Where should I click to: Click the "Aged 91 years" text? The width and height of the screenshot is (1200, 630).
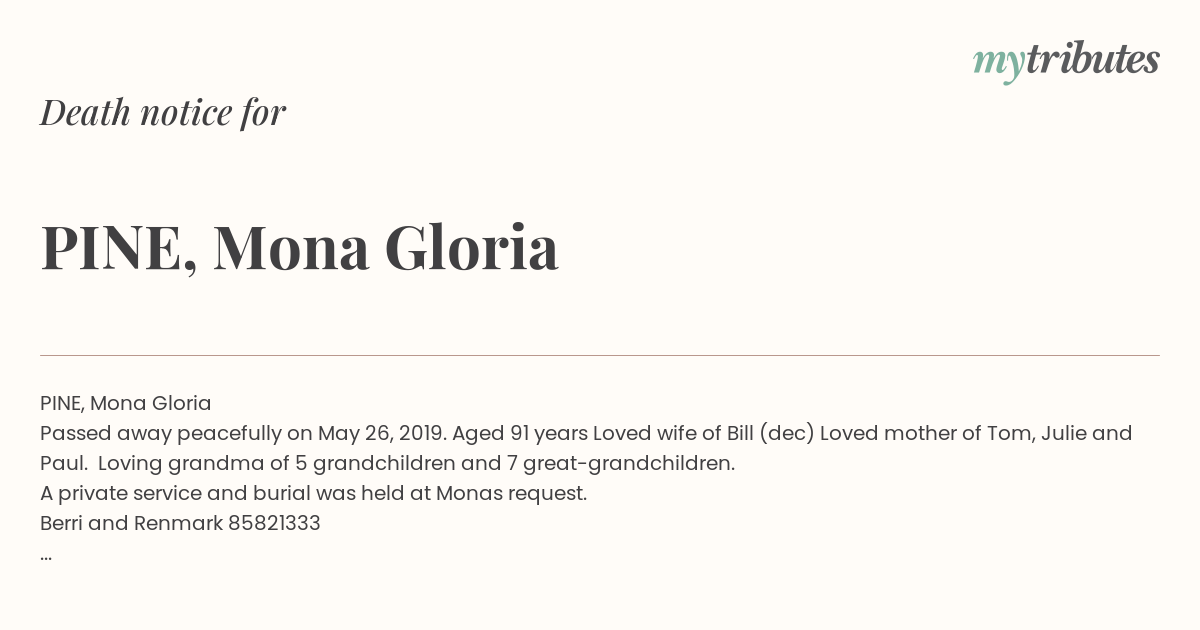(x=520, y=434)
